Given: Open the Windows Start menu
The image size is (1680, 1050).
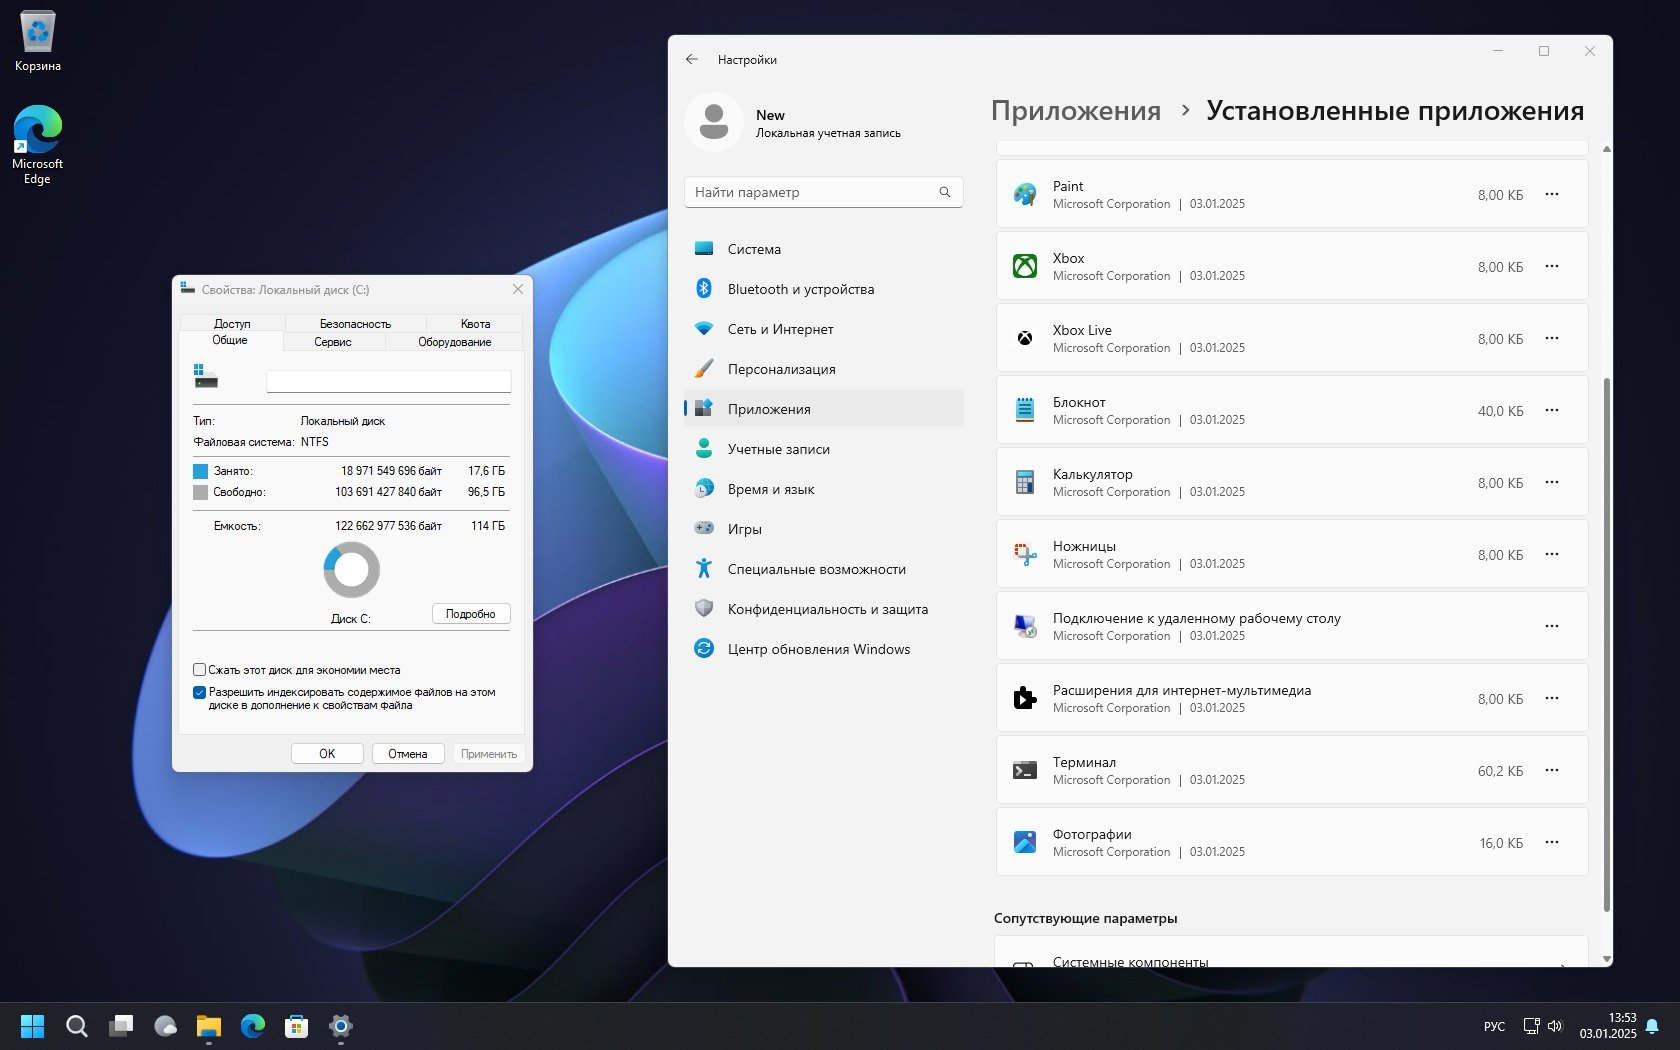Looking at the screenshot, I should pos(33,1026).
